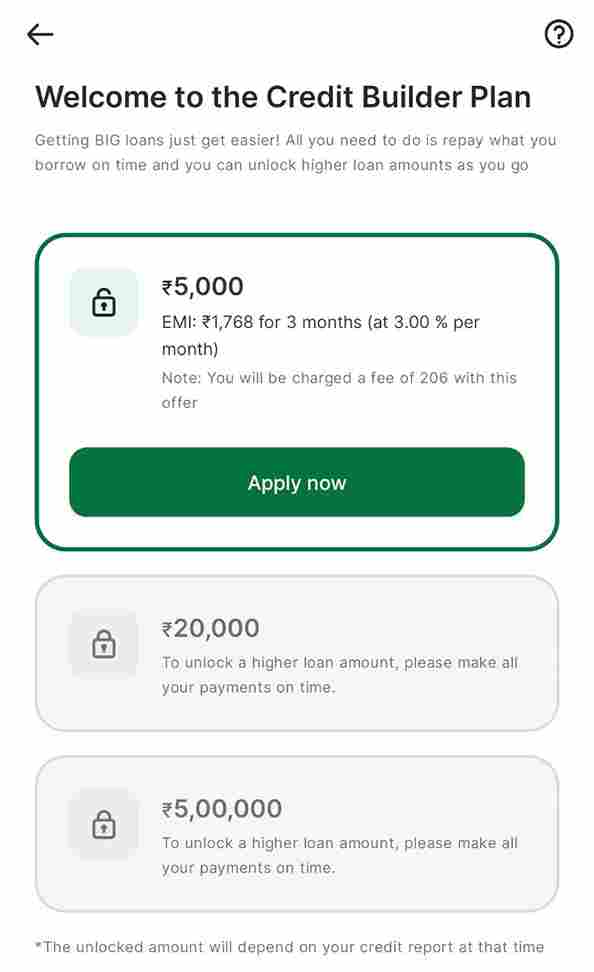Click the Apply now button
594x972 pixels.
297,482
